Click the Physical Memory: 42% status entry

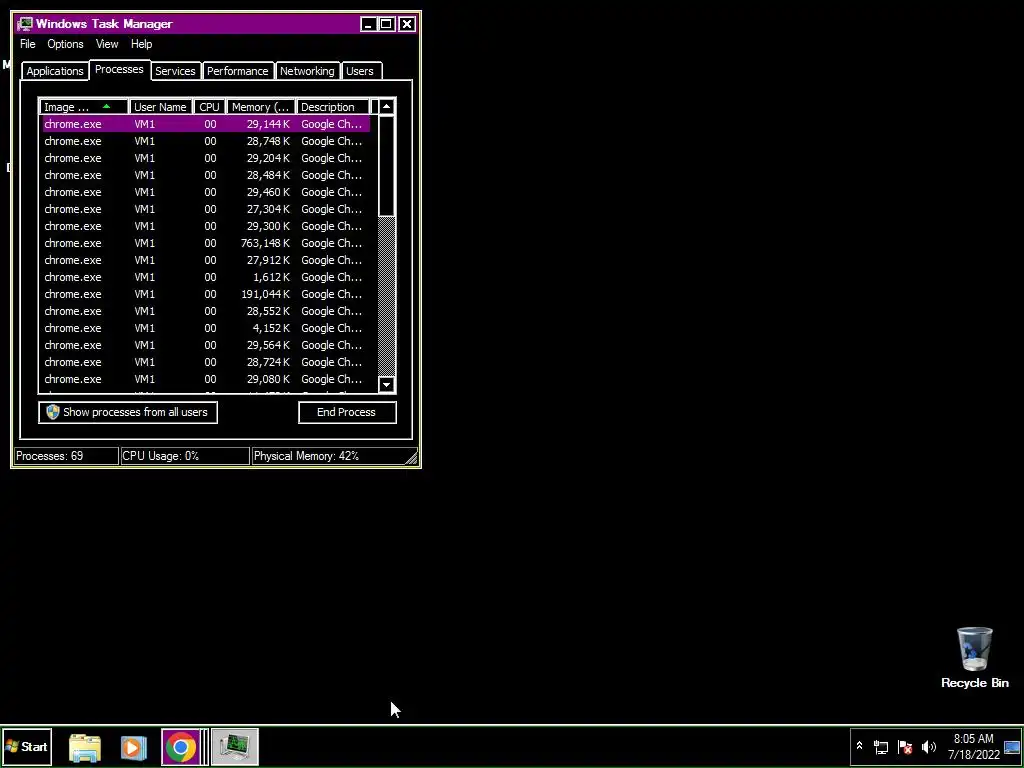(327, 456)
